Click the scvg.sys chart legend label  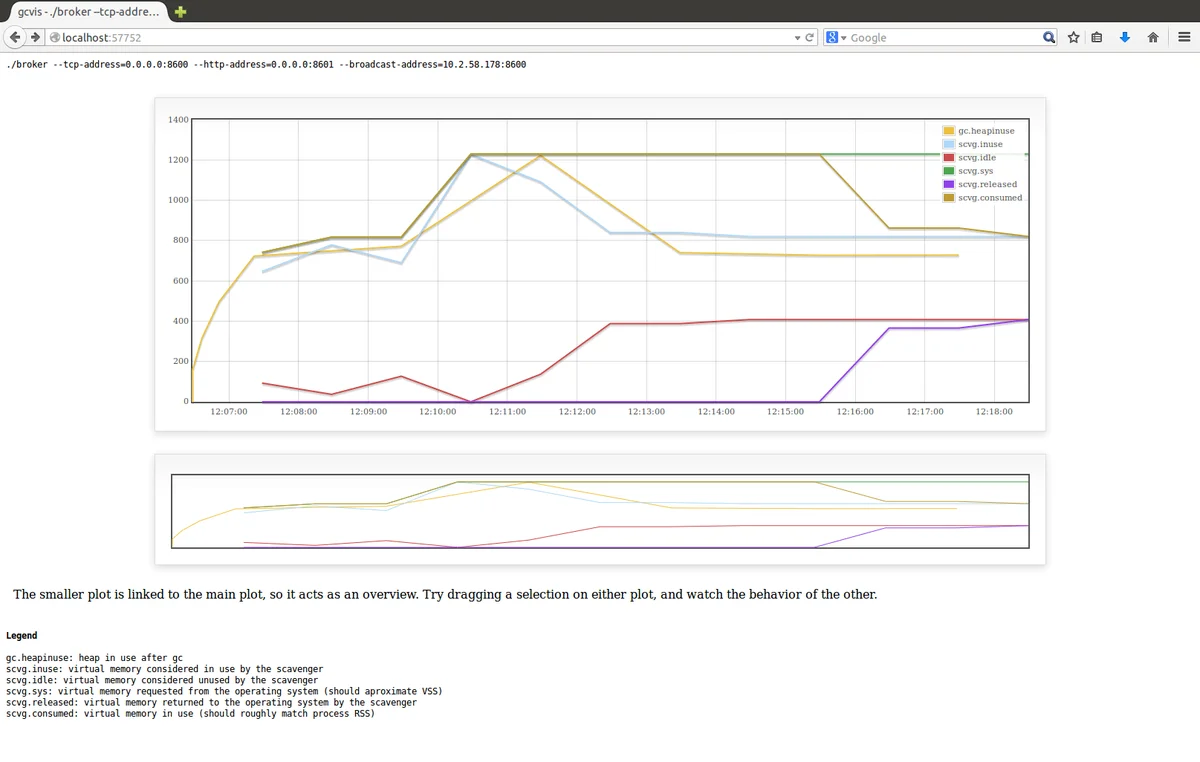point(976,171)
